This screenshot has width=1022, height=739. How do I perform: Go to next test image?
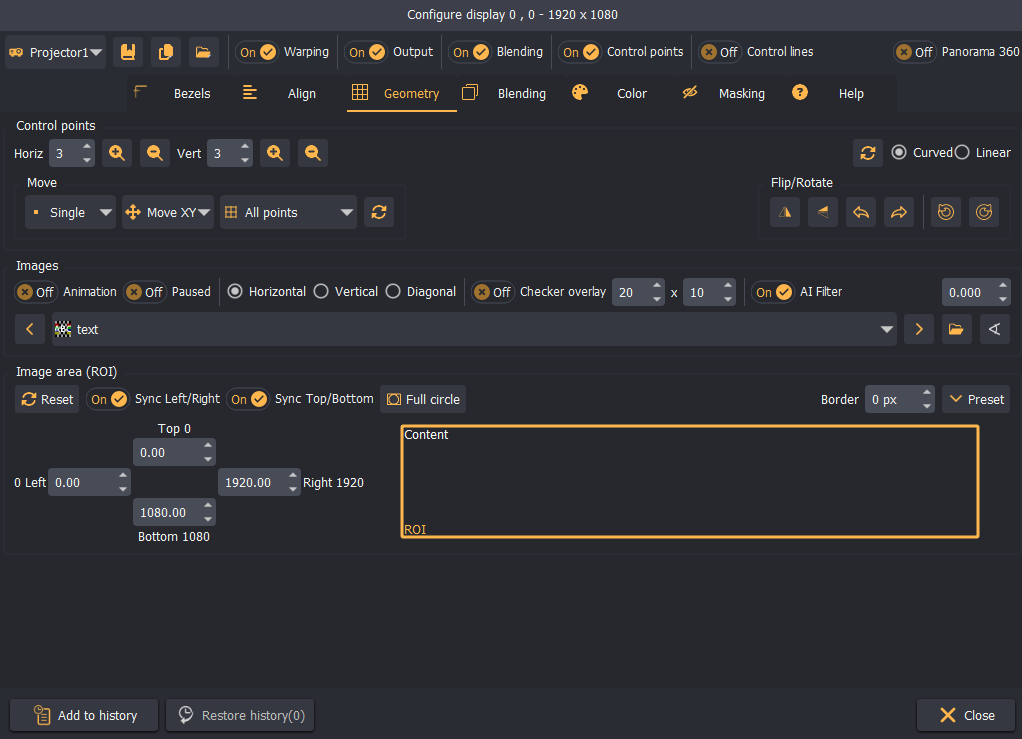tap(919, 329)
